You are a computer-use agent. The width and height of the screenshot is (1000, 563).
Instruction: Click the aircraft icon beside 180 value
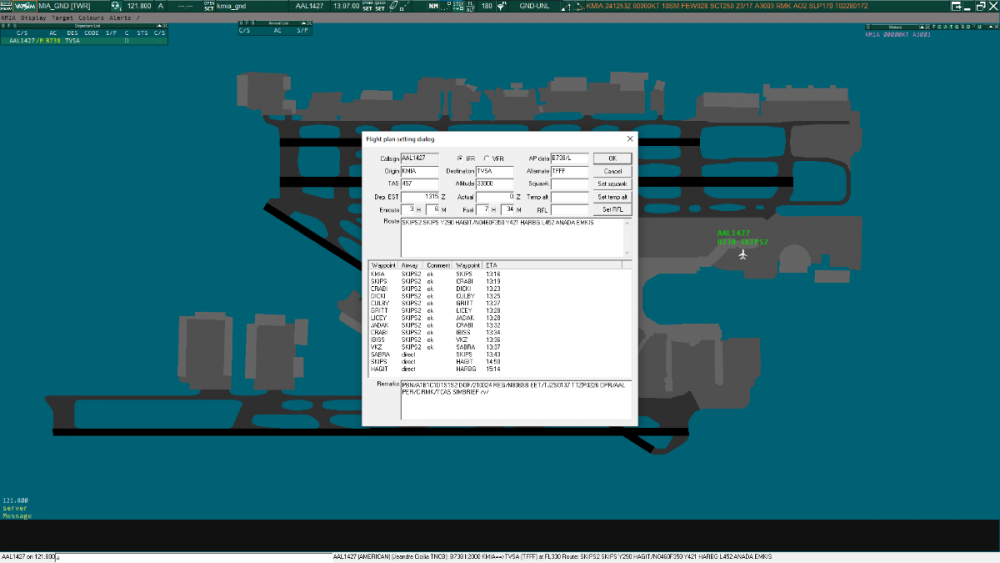click(x=503, y=6)
